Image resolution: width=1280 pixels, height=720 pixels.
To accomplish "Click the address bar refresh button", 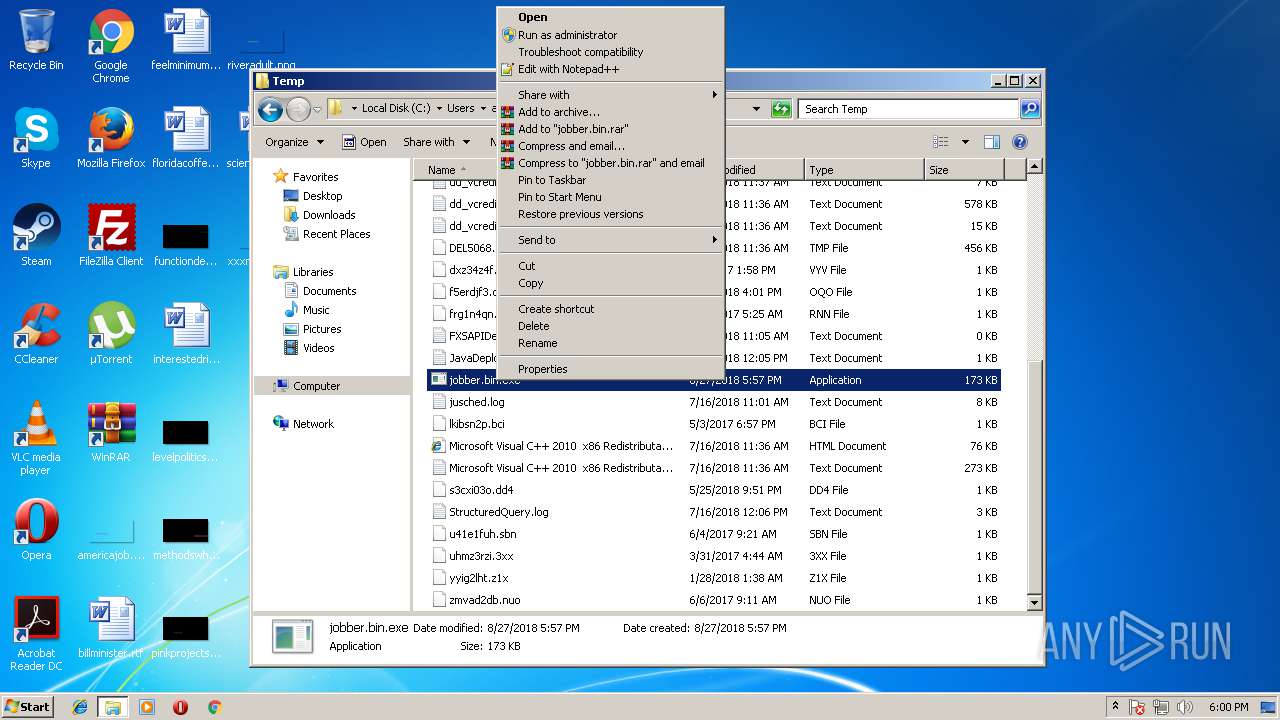I will [x=781, y=109].
